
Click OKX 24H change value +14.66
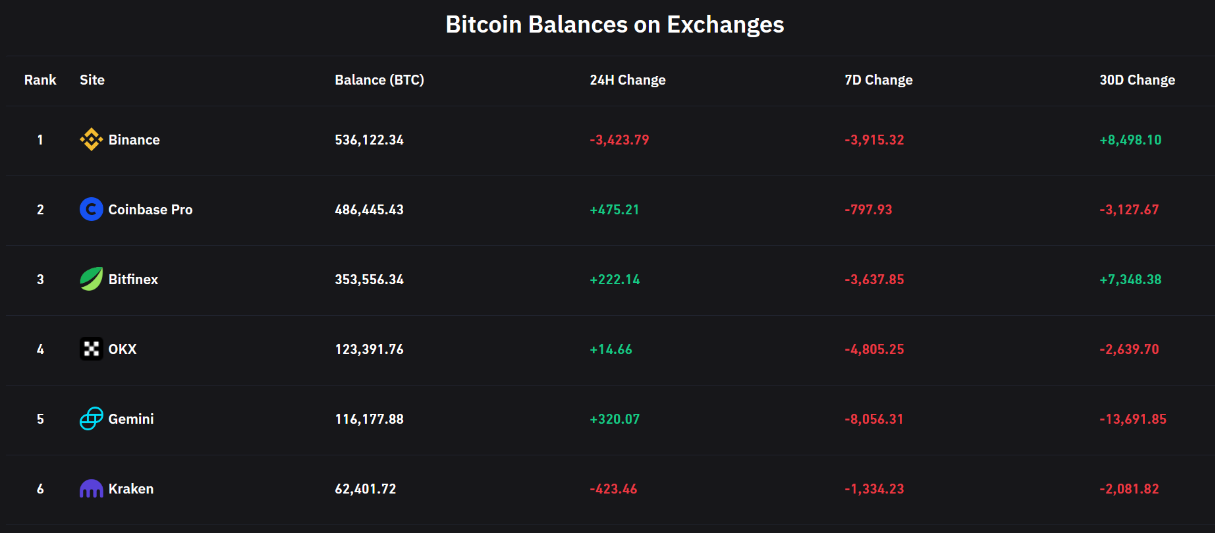(x=611, y=349)
